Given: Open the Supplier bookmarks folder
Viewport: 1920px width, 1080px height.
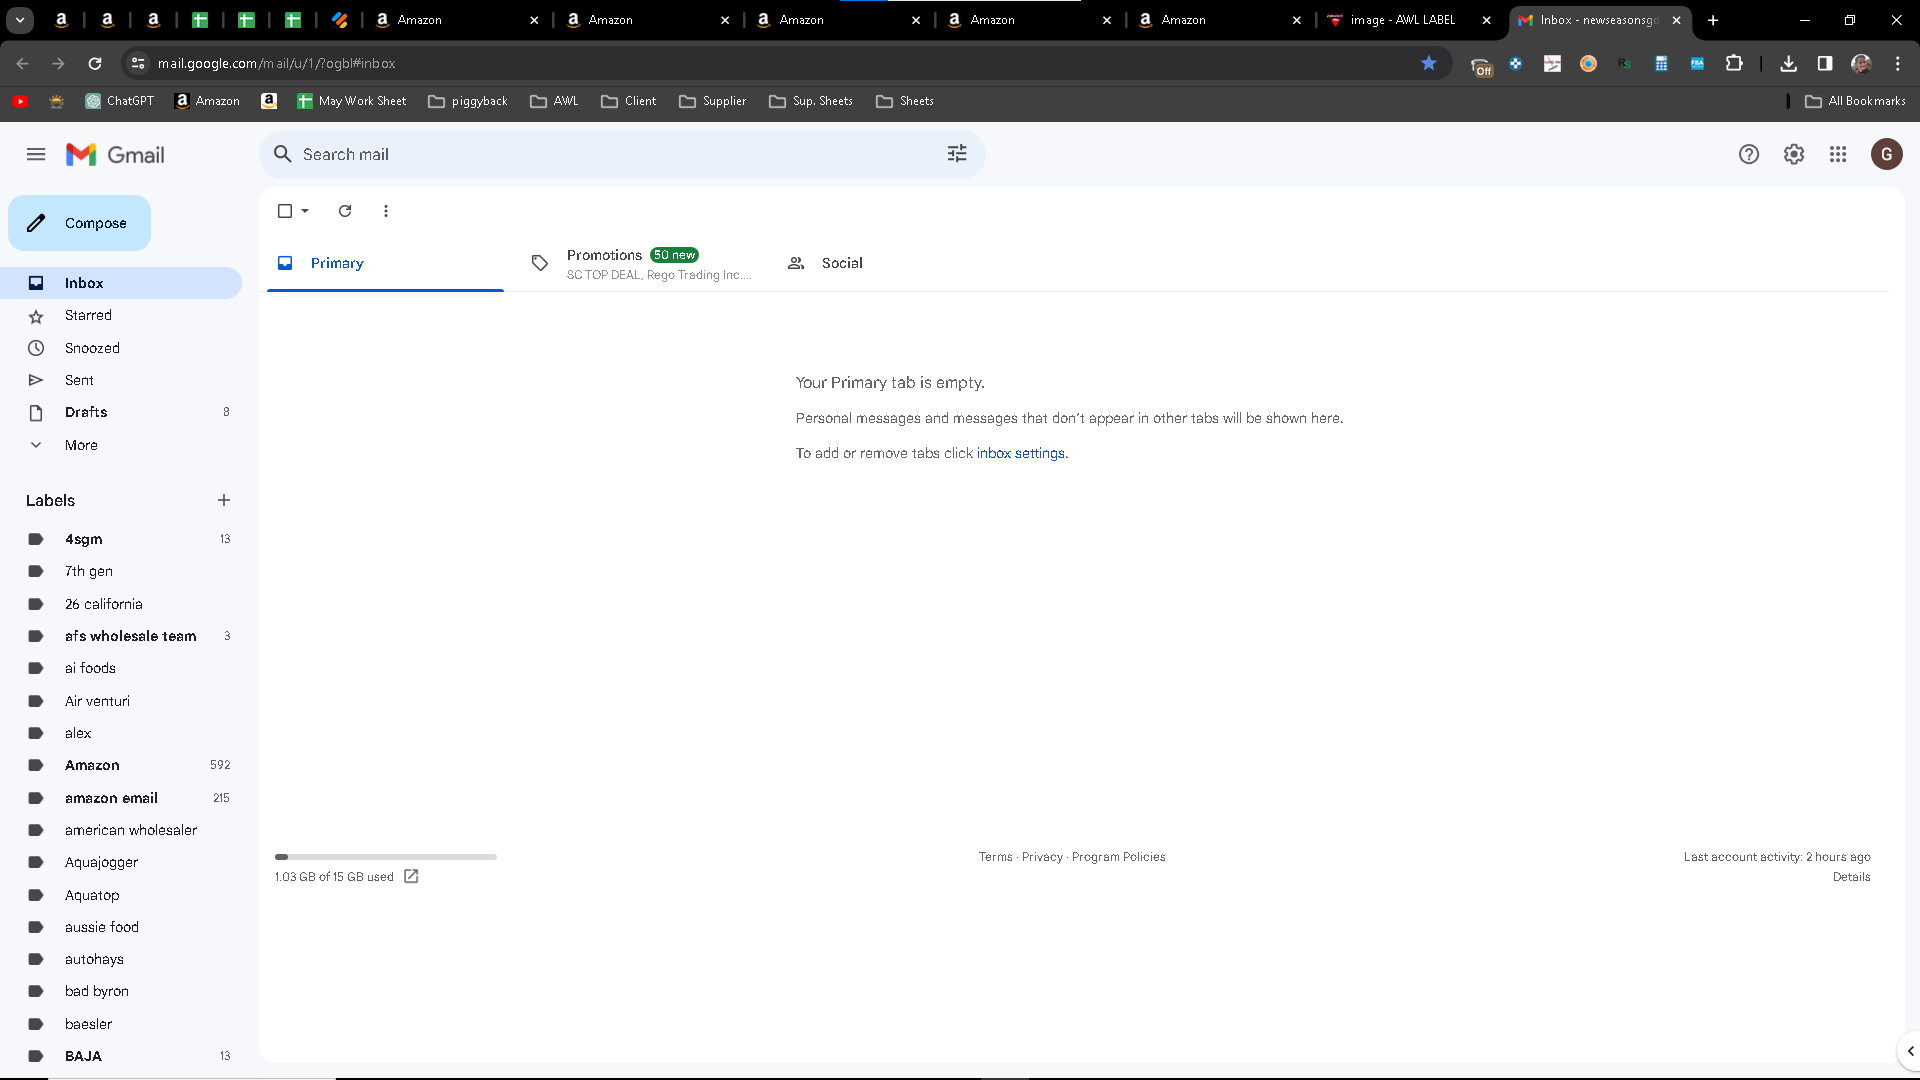Looking at the screenshot, I should [x=712, y=101].
